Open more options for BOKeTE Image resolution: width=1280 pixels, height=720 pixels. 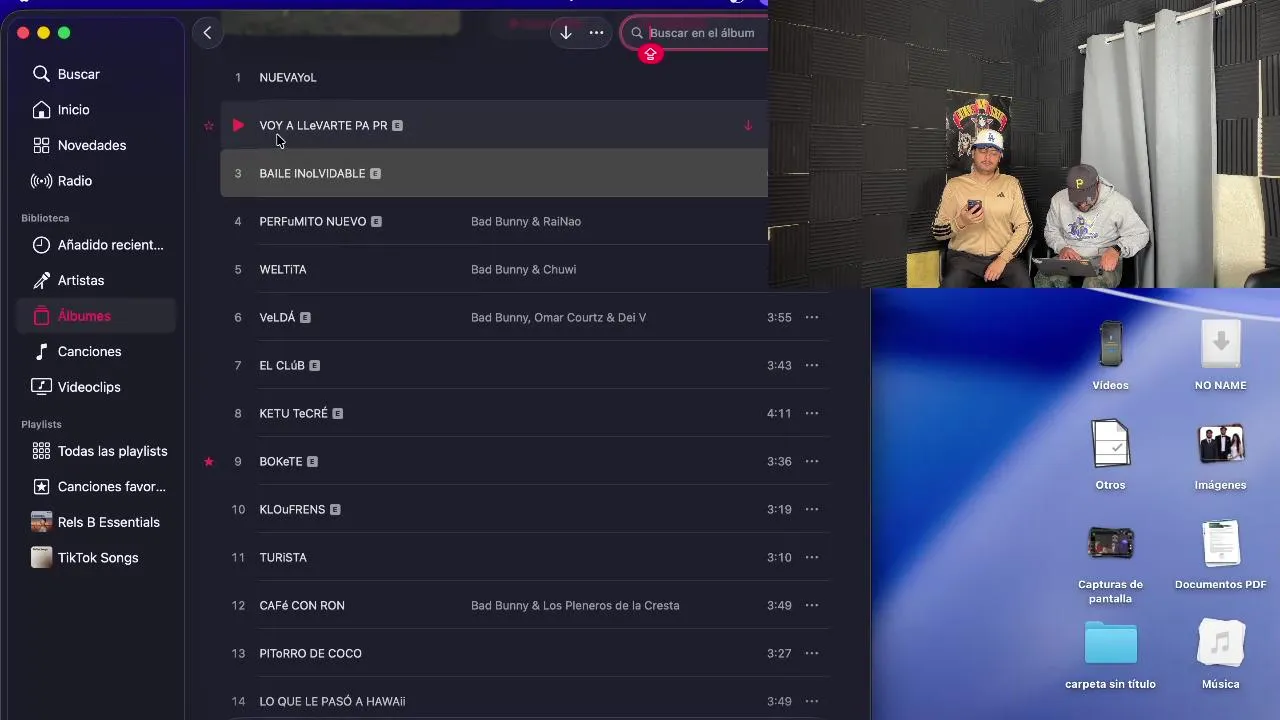812,461
